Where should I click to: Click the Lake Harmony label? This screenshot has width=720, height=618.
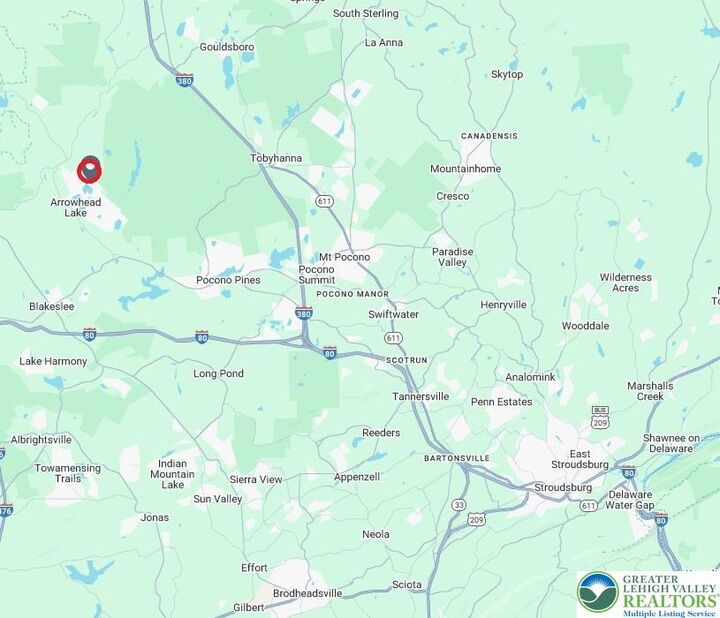53,361
